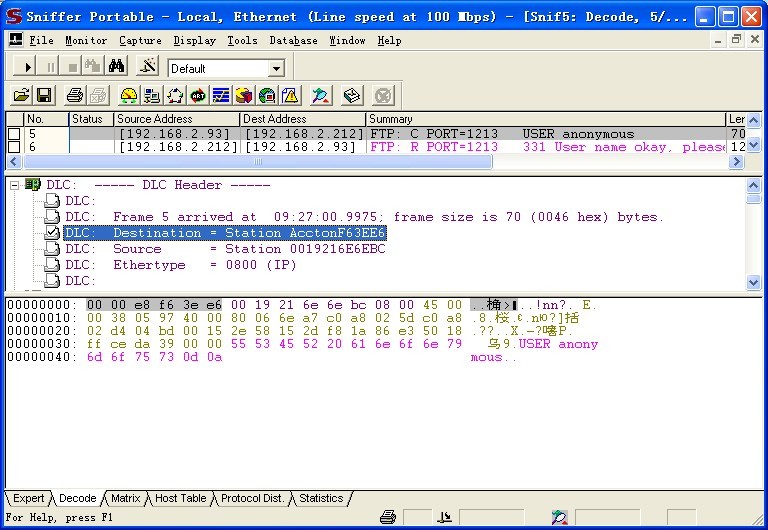Image resolution: width=768 pixels, height=530 pixels.
Task: Open the protocol distribution icon
Action: click(244, 95)
